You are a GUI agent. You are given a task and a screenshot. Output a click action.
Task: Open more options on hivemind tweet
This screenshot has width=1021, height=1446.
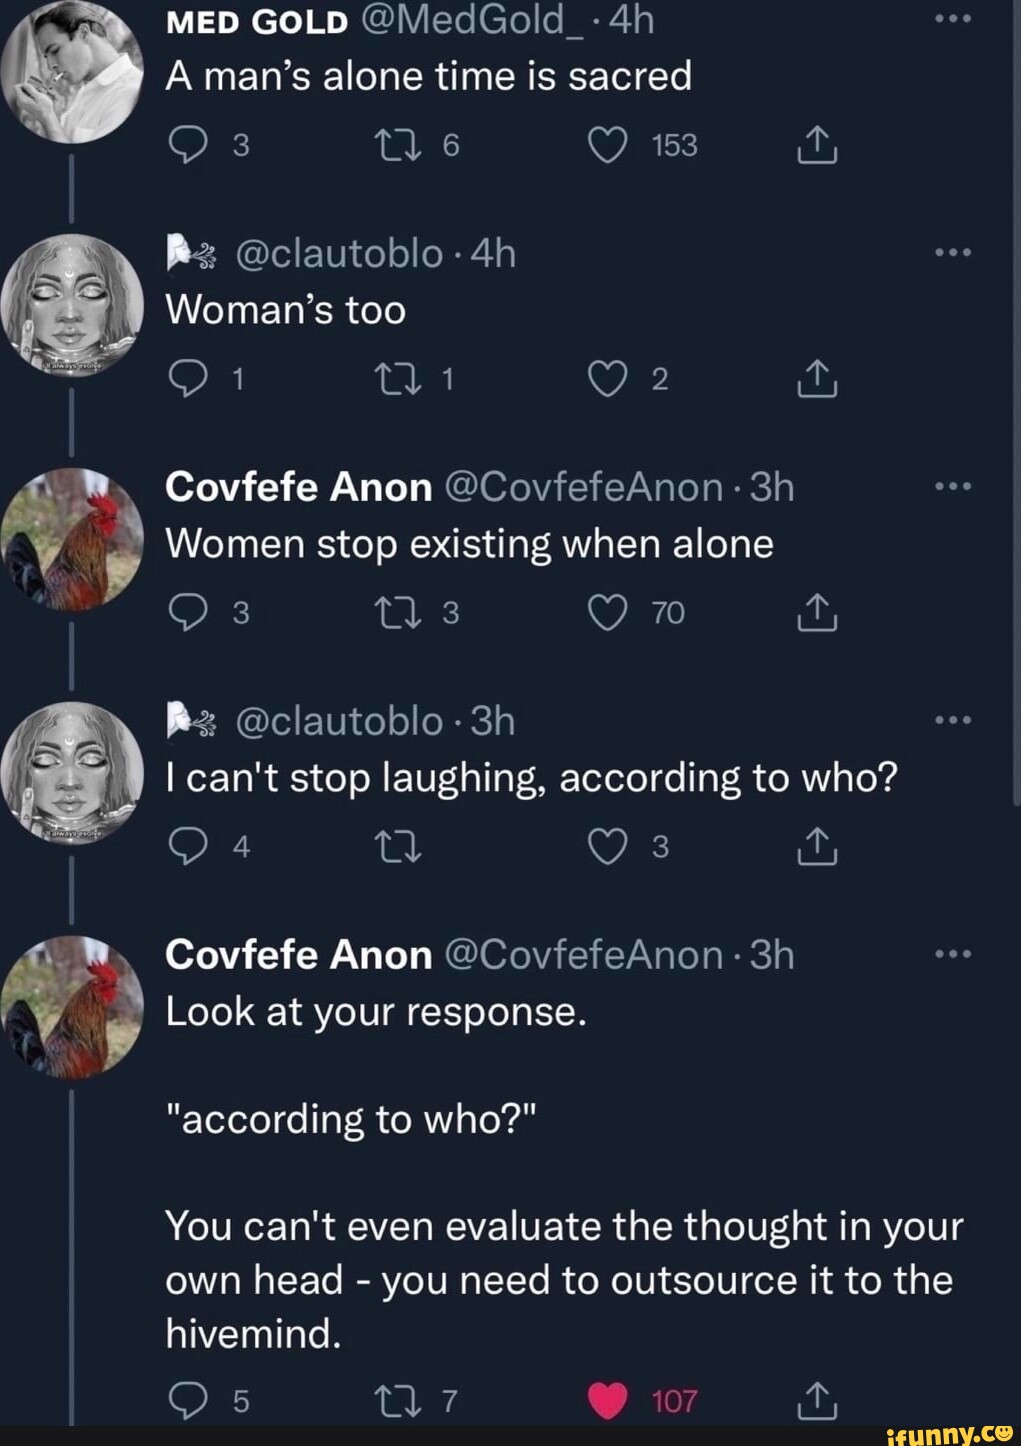point(952,954)
